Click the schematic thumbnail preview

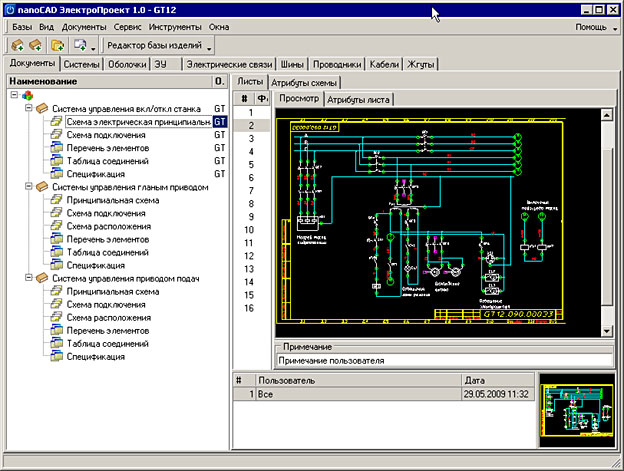coord(577,411)
